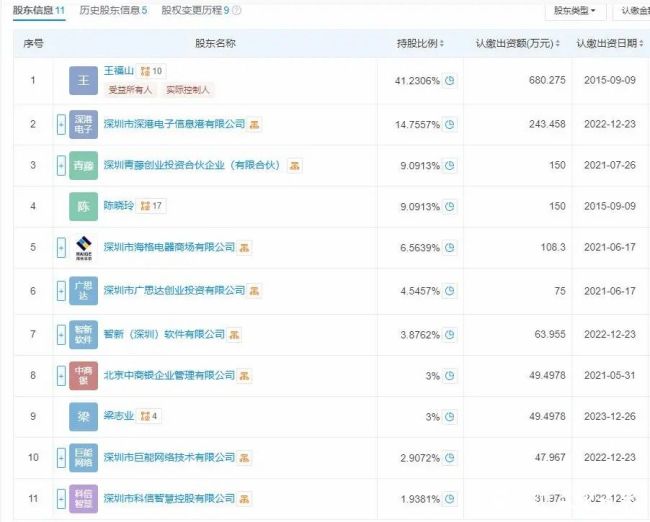Click pie chart icon beside 3.8762%
The height and width of the screenshot is (522, 650).
(x=450, y=335)
